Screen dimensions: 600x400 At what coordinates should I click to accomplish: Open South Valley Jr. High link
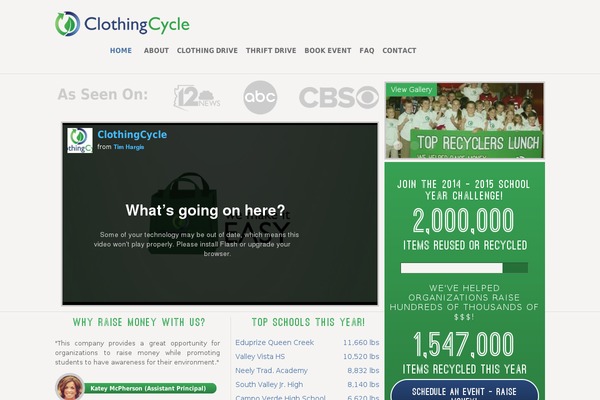(x=269, y=384)
